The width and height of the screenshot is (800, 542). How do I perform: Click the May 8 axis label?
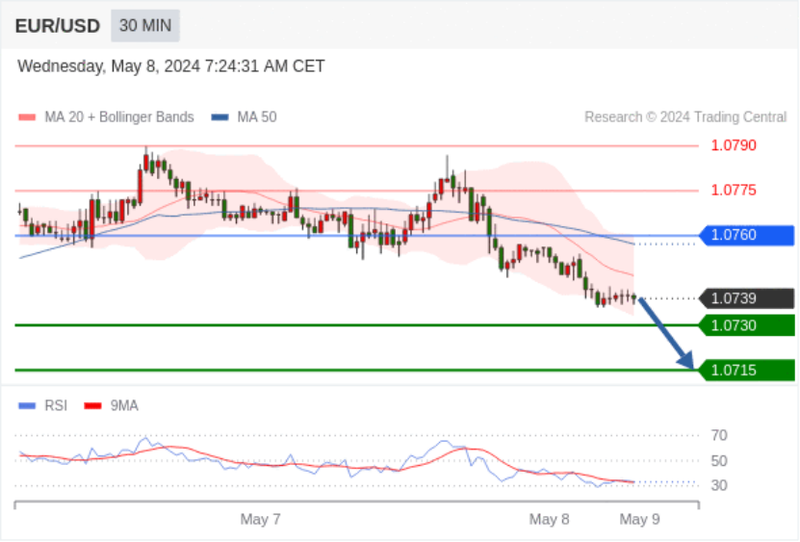549,520
